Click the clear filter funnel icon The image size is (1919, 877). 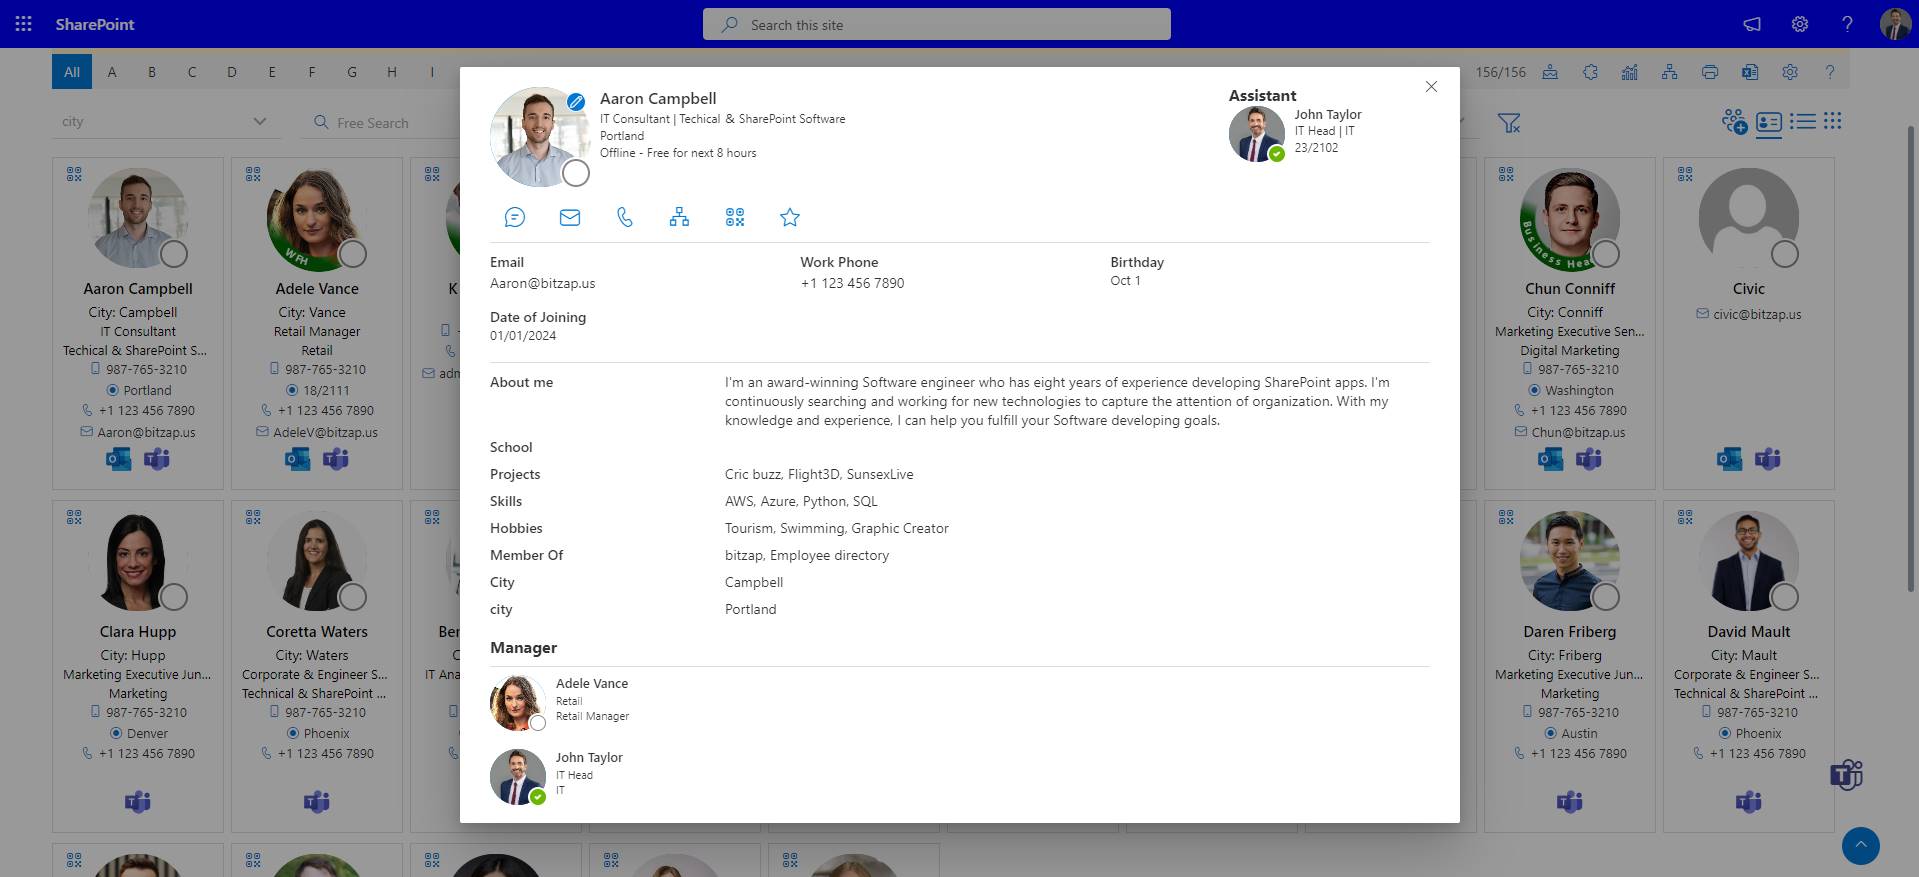coord(1509,123)
